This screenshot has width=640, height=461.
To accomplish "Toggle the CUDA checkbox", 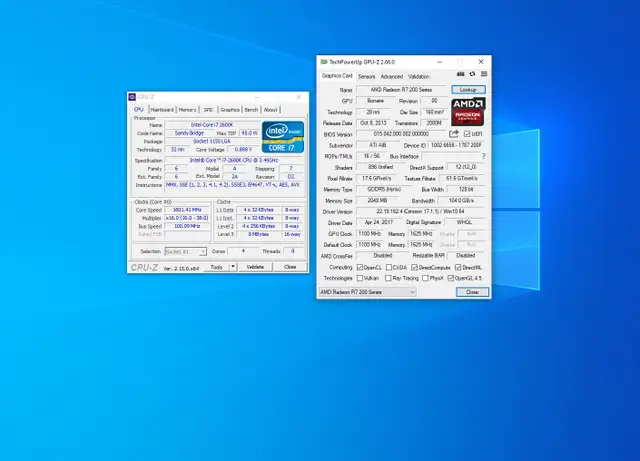I will tap(389, 267).
